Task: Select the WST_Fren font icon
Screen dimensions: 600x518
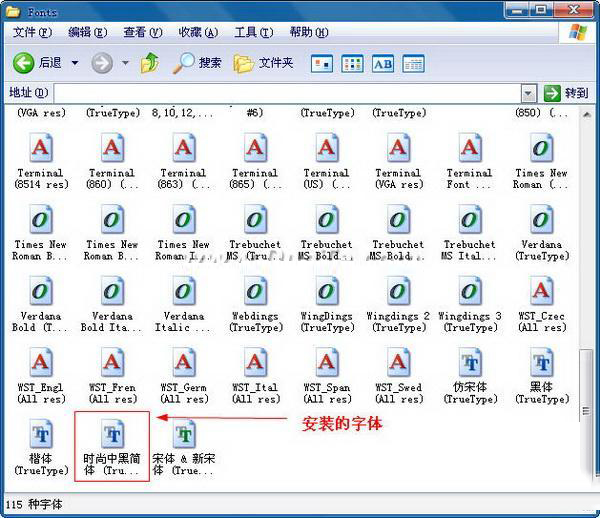Action: click(x=112, y=362)
